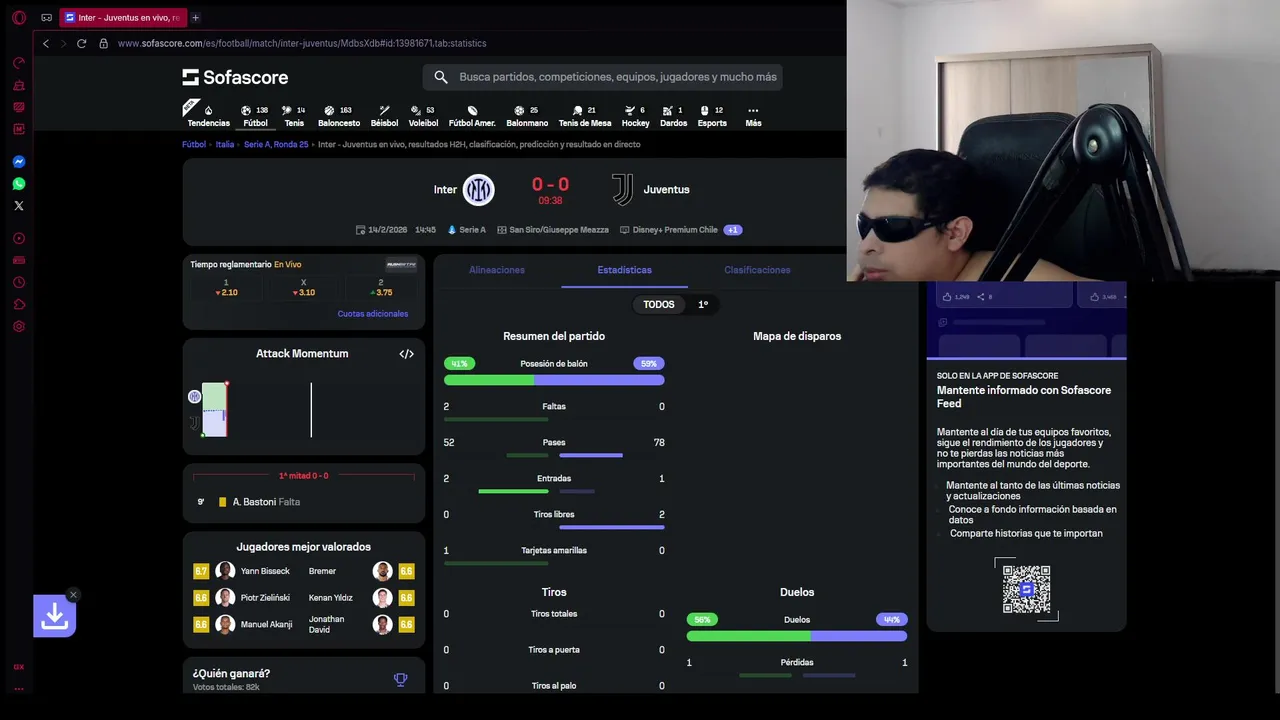The width and height of the screenshot is (1280, 720).
Task: Open the Esports section
Action: pos(712,116)
